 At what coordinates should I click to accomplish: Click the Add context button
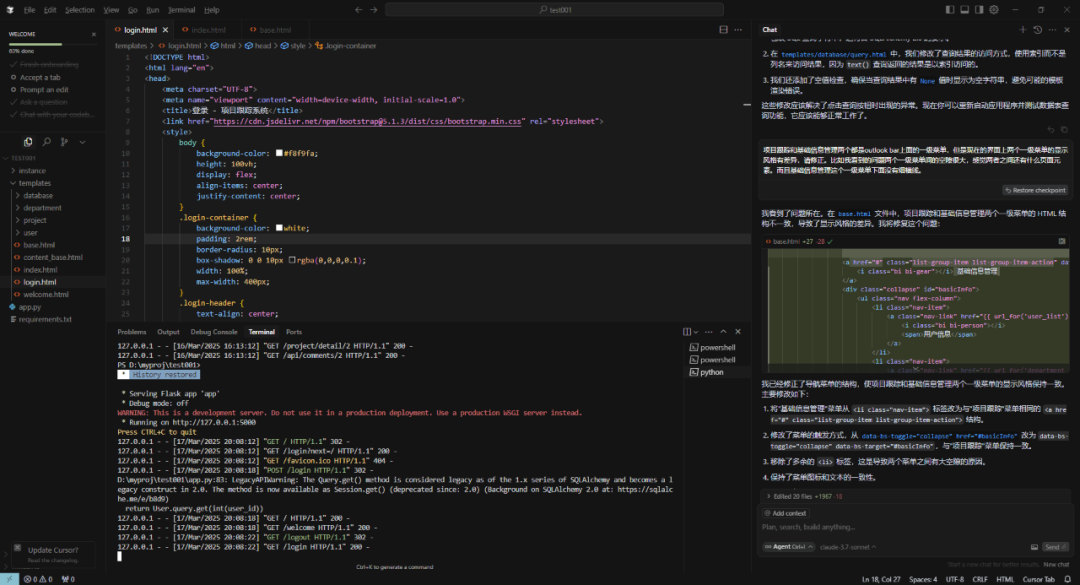(x=785, y=513)
